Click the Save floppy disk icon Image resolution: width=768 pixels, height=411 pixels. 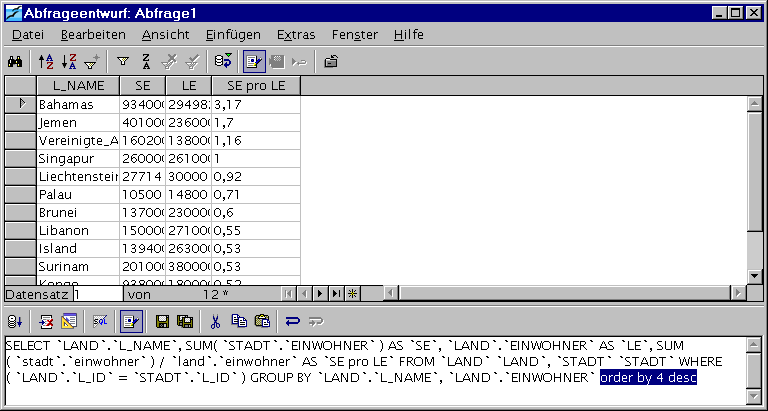(x=162, y=322)
